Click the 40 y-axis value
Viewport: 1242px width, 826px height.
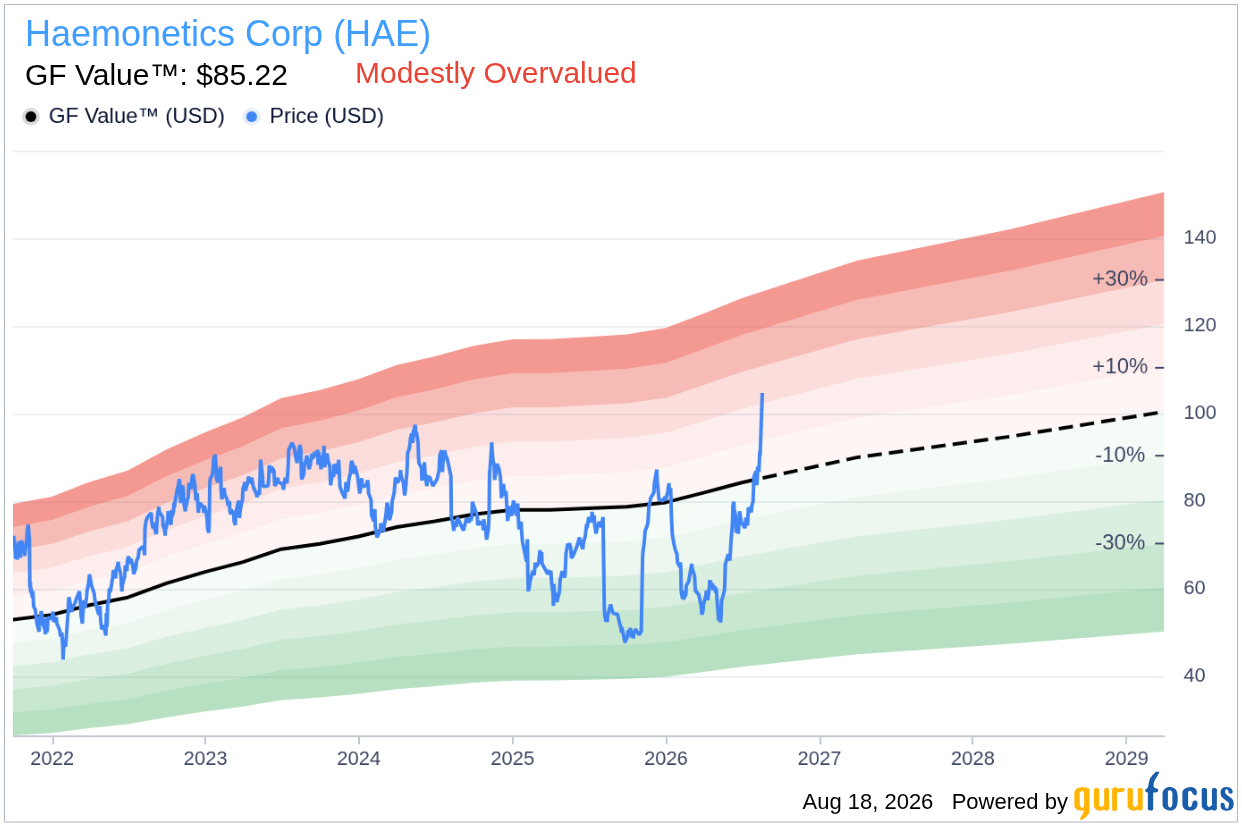(x=1194, y=676)
